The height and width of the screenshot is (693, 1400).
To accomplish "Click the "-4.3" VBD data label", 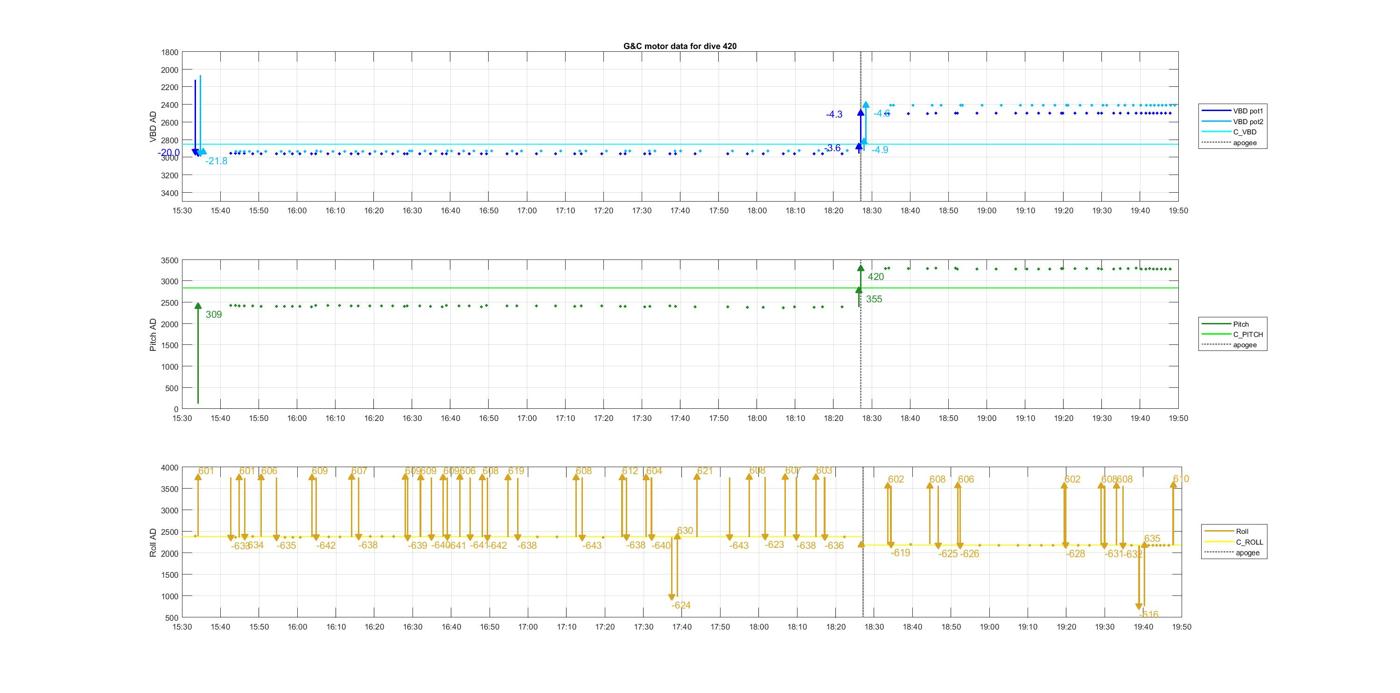I will (x=834, y=115).
